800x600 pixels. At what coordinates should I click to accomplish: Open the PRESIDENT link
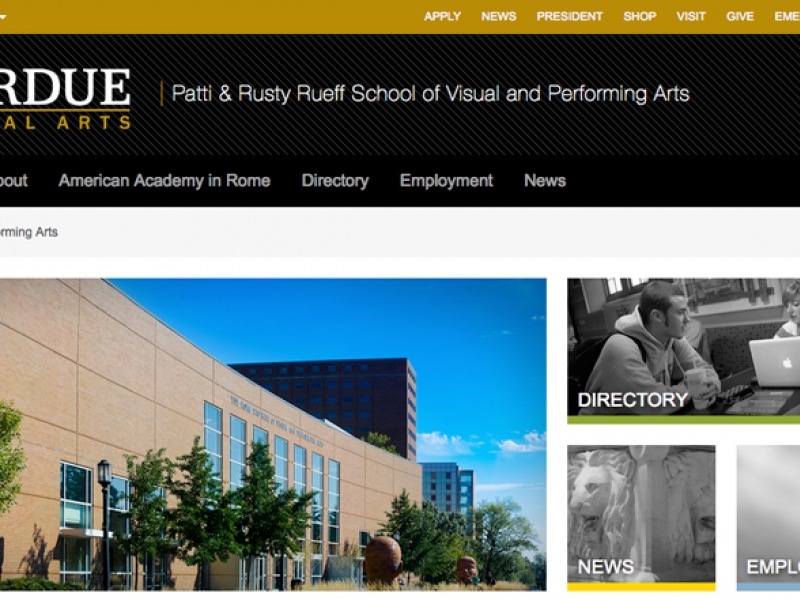click(x=569, y=16)
